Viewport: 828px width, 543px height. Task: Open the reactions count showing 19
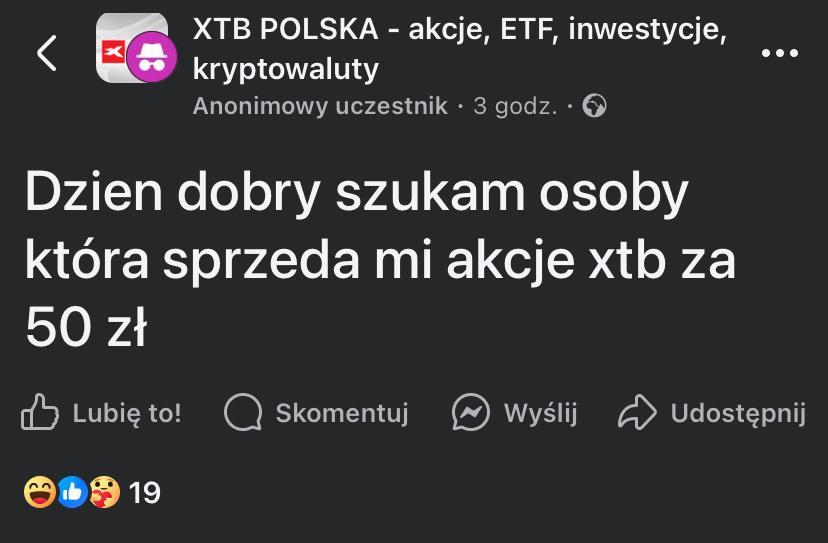(145, 492)
